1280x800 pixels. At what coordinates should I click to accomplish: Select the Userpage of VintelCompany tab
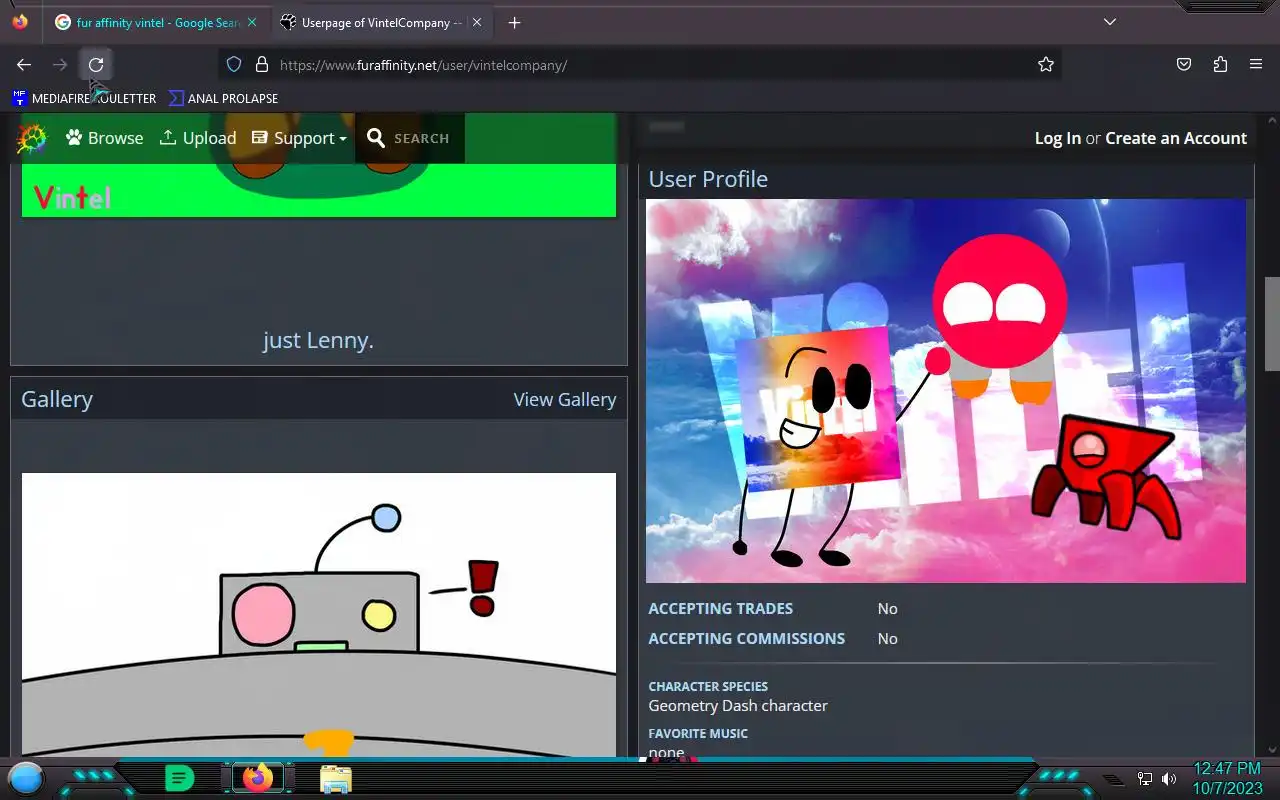(x=382, y=22)
